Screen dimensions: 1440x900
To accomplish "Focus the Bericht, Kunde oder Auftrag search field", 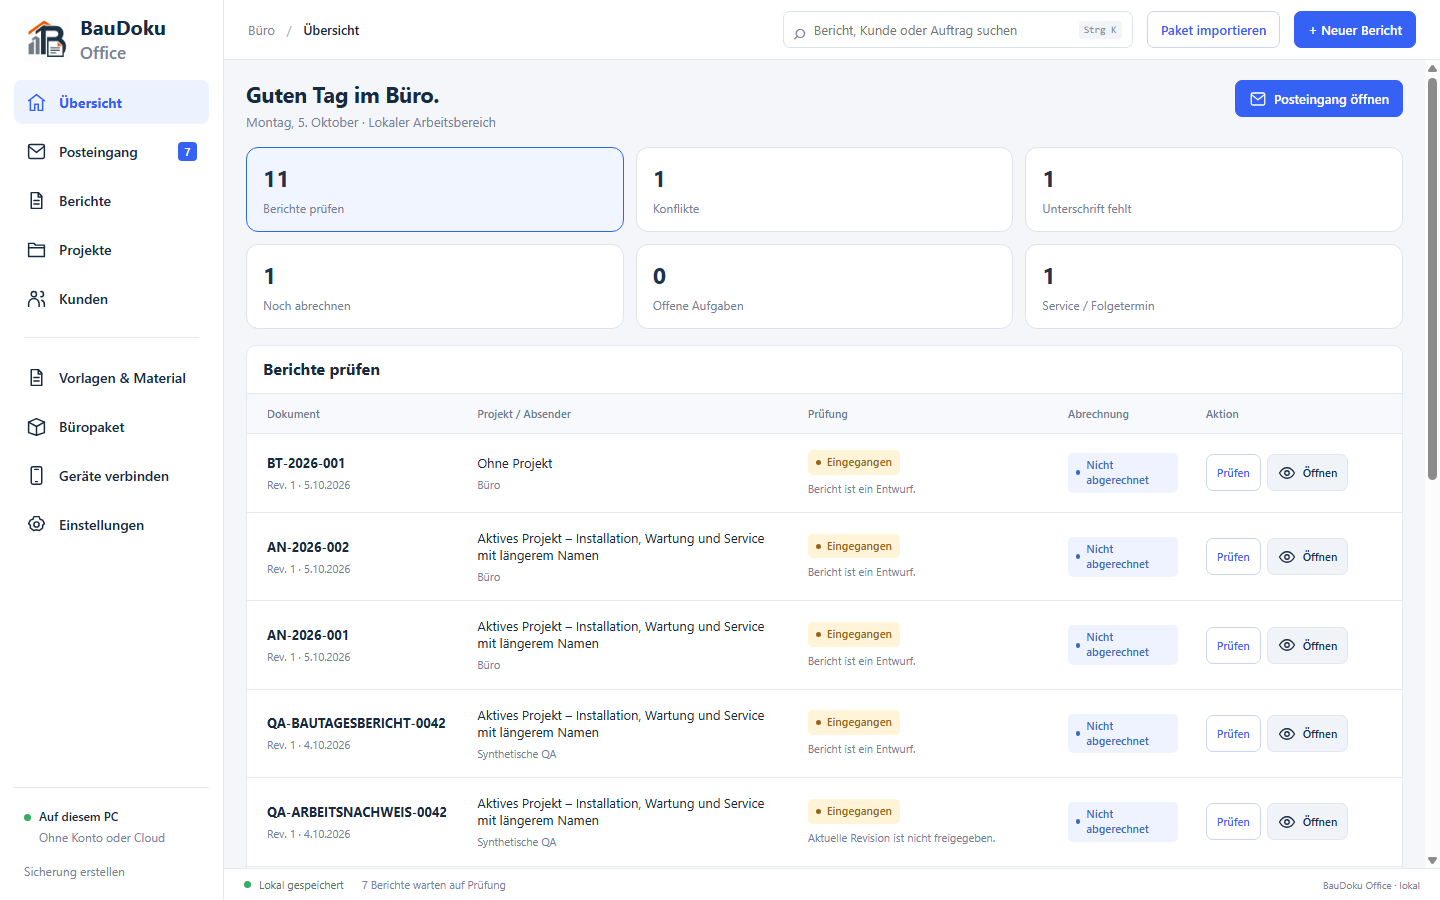I will 957,30.
